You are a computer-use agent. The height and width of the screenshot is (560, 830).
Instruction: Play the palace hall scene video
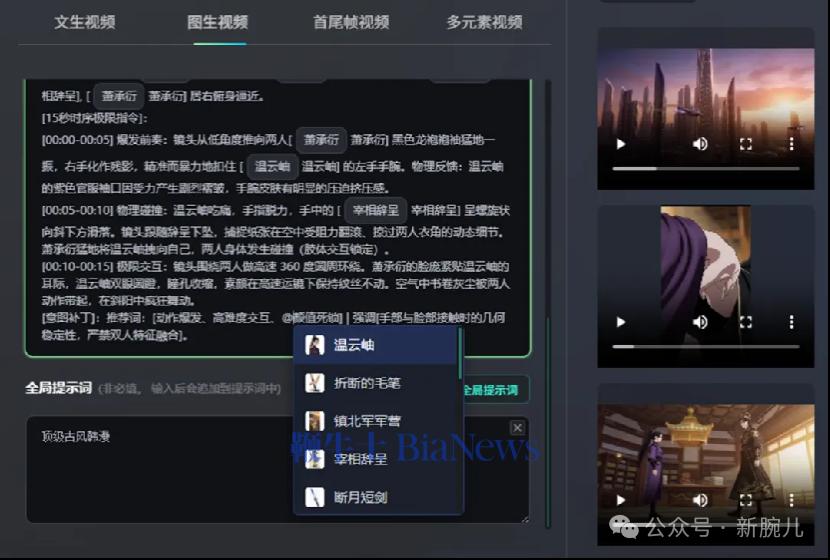[x=621, y=500]
